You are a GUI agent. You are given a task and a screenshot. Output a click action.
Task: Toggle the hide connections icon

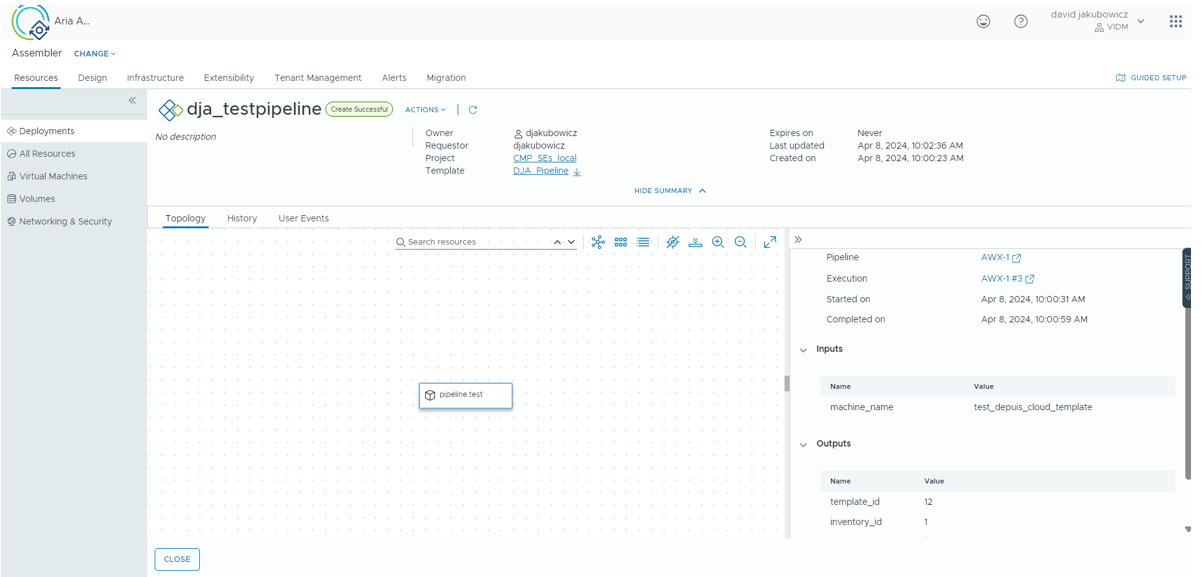coord(673,242)
